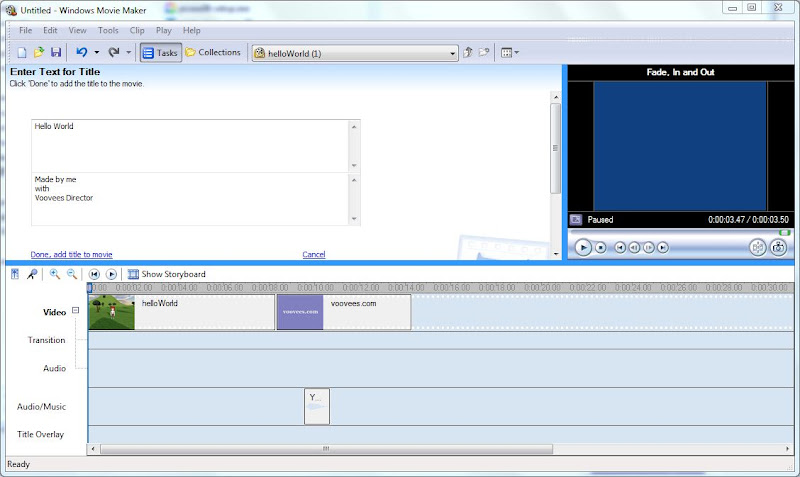Step to the previous frame
Image resolution: width=800 pixels, height=477 pixels.
[x=634, y=247]
